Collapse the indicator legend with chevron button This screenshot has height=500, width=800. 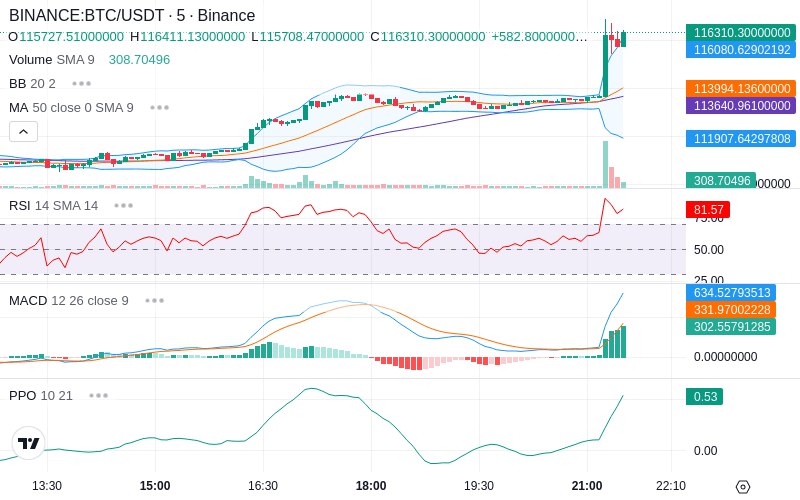click(23, 132)
